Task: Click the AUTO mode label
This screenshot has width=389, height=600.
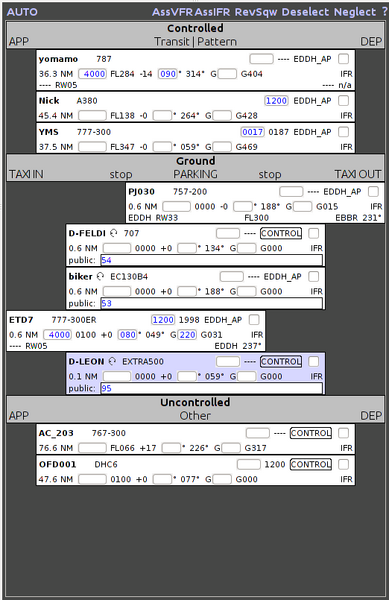Action: (22, 12)
